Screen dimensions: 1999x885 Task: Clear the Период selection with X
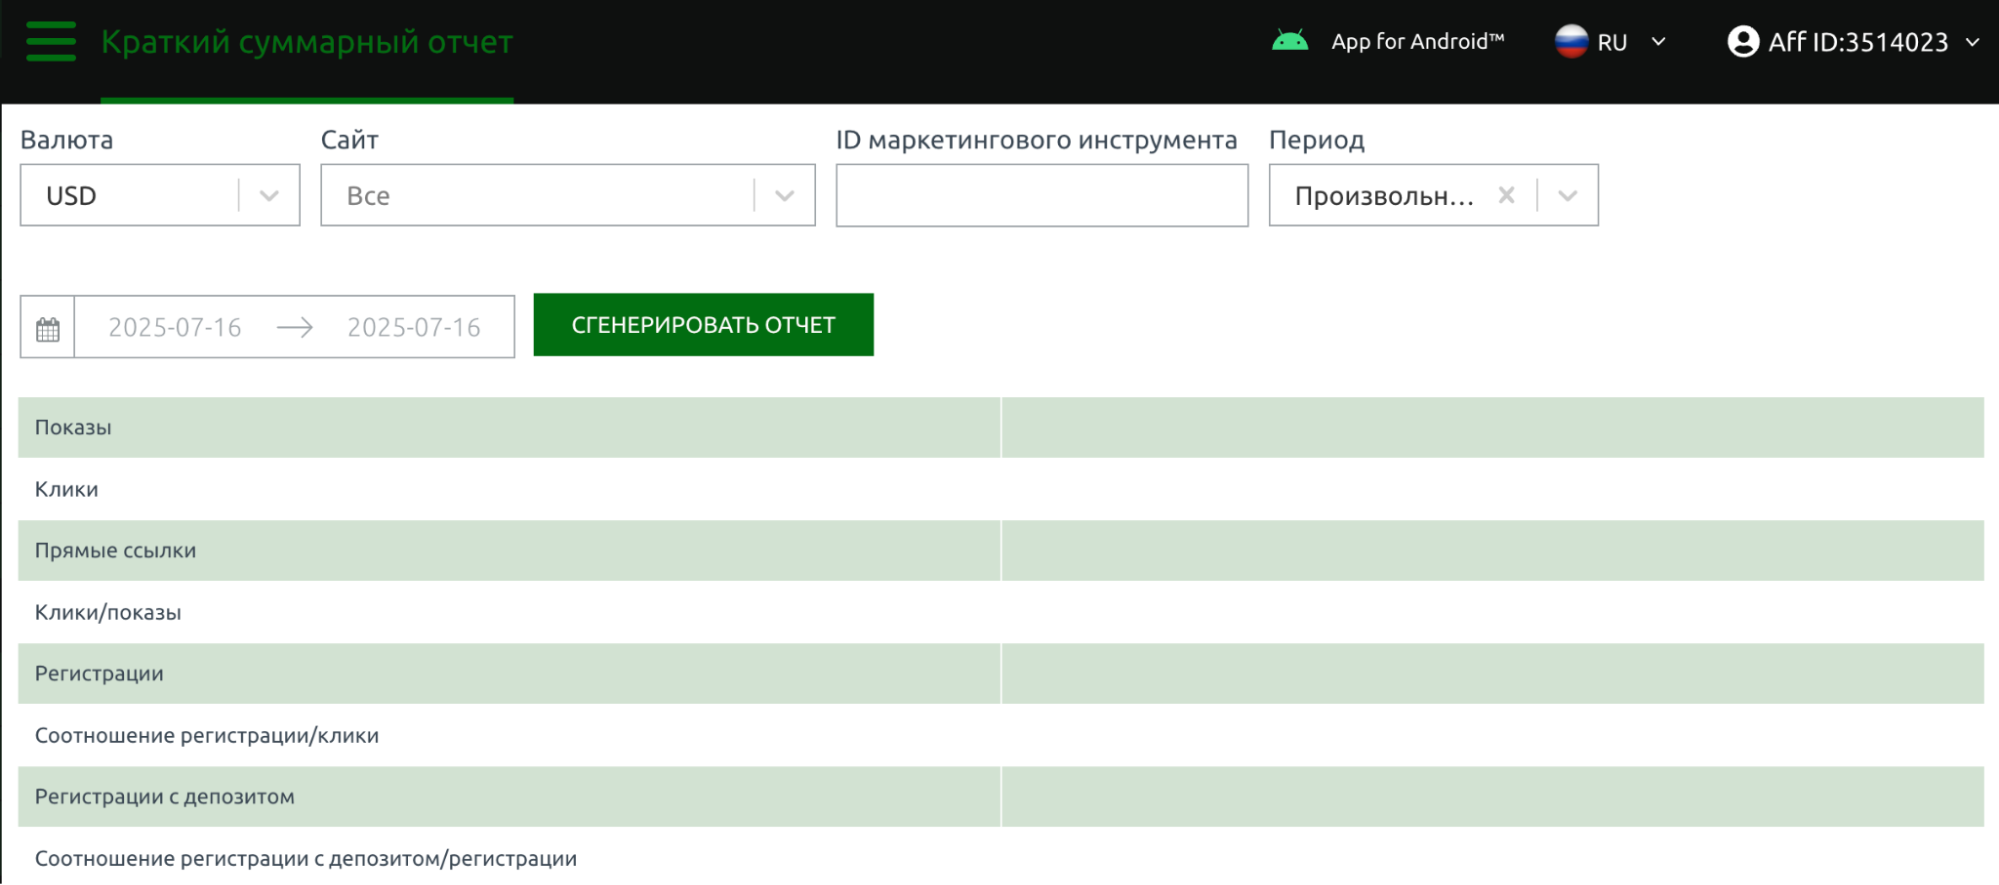pos(1506,196)
